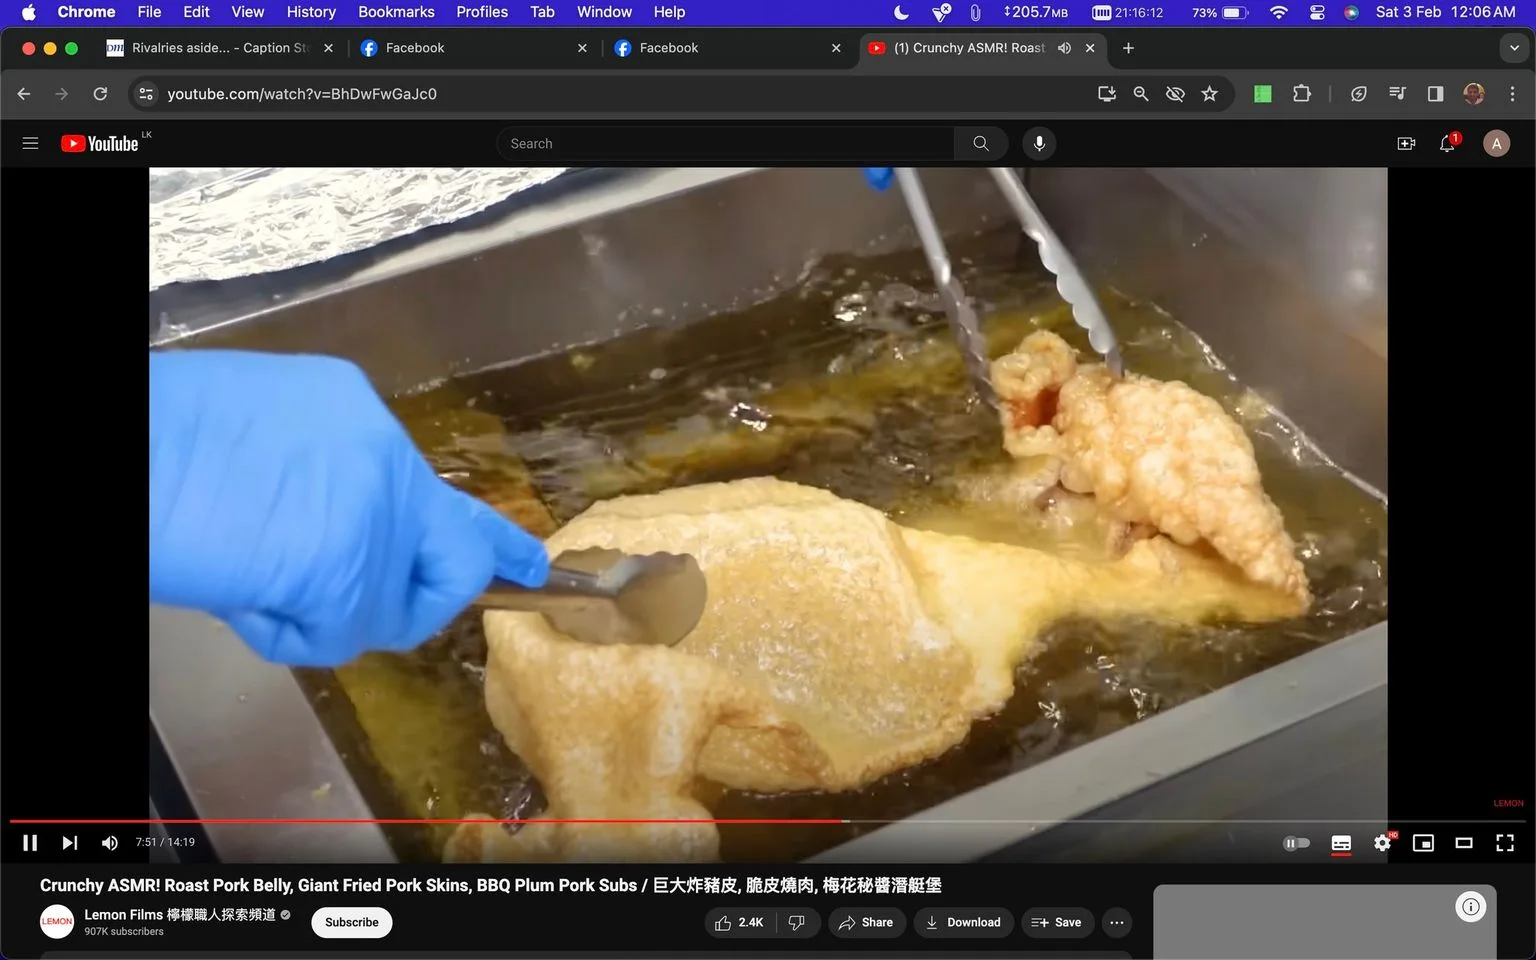
Task: Enter full screen video mode
Action: [x=1505, y=843]
